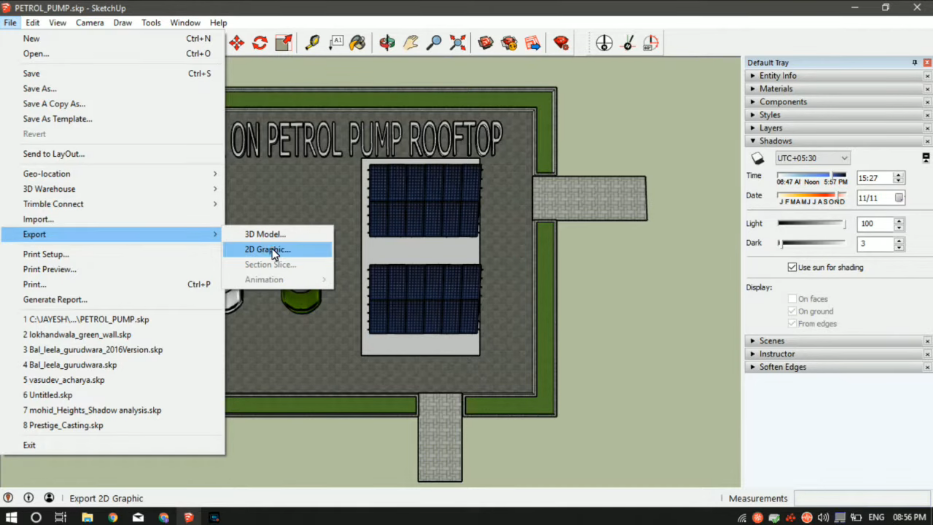The image size is (933, 525).
Task: Select the Tape Measure tool
Action: (312, 43)
